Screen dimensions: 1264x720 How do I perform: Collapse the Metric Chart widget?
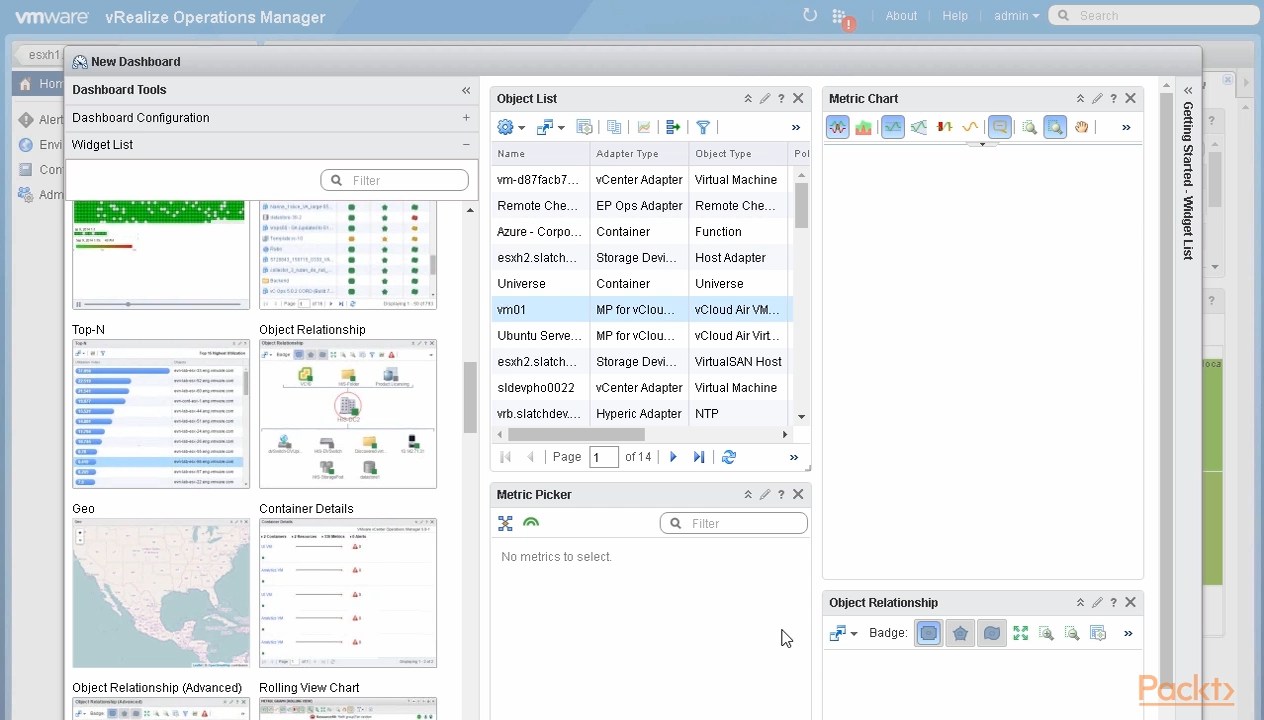1080,99
